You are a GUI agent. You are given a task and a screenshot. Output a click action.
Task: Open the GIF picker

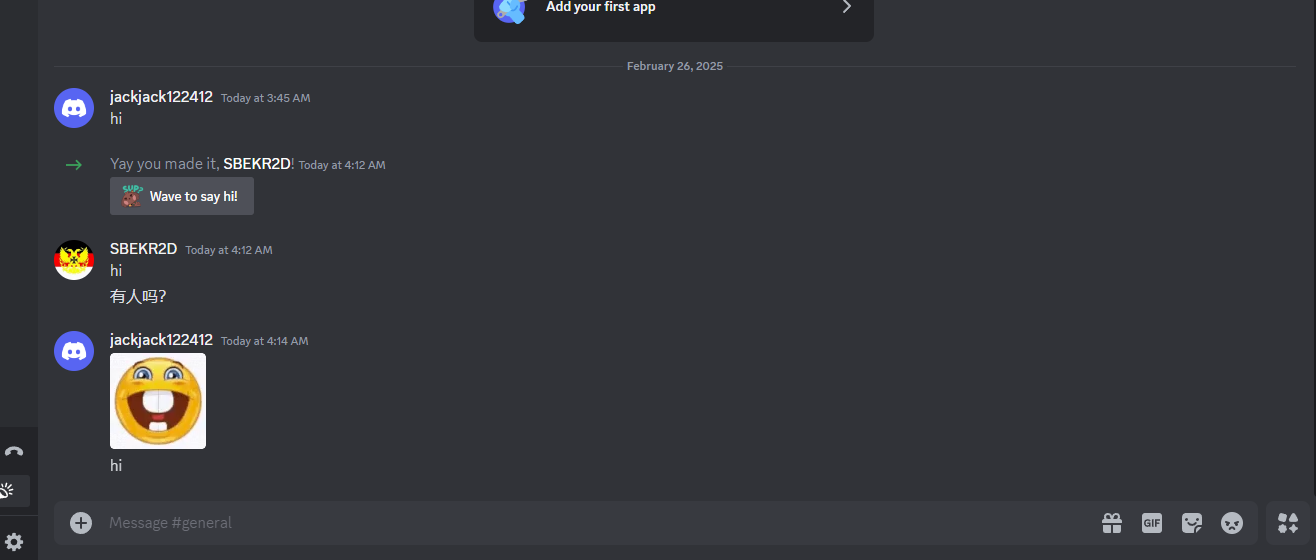[x=1152, y=523]
